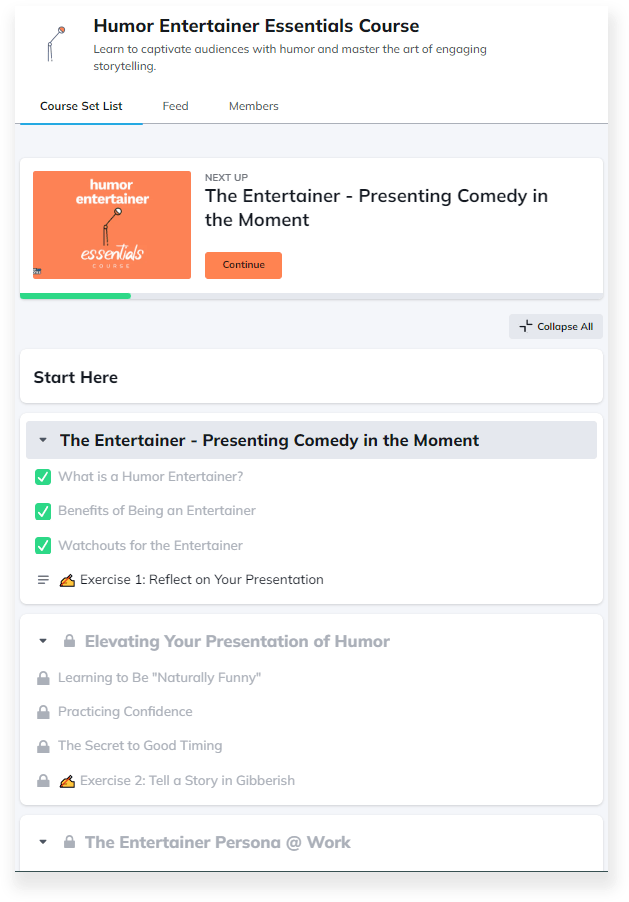Click the green course progress bar

click(75, 297)
